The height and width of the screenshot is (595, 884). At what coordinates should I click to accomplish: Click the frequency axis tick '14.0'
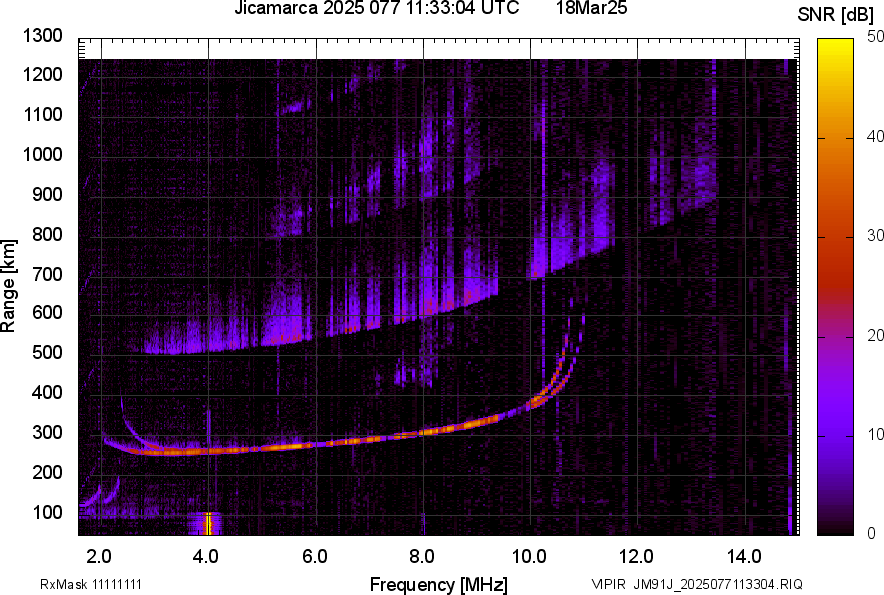744,557
